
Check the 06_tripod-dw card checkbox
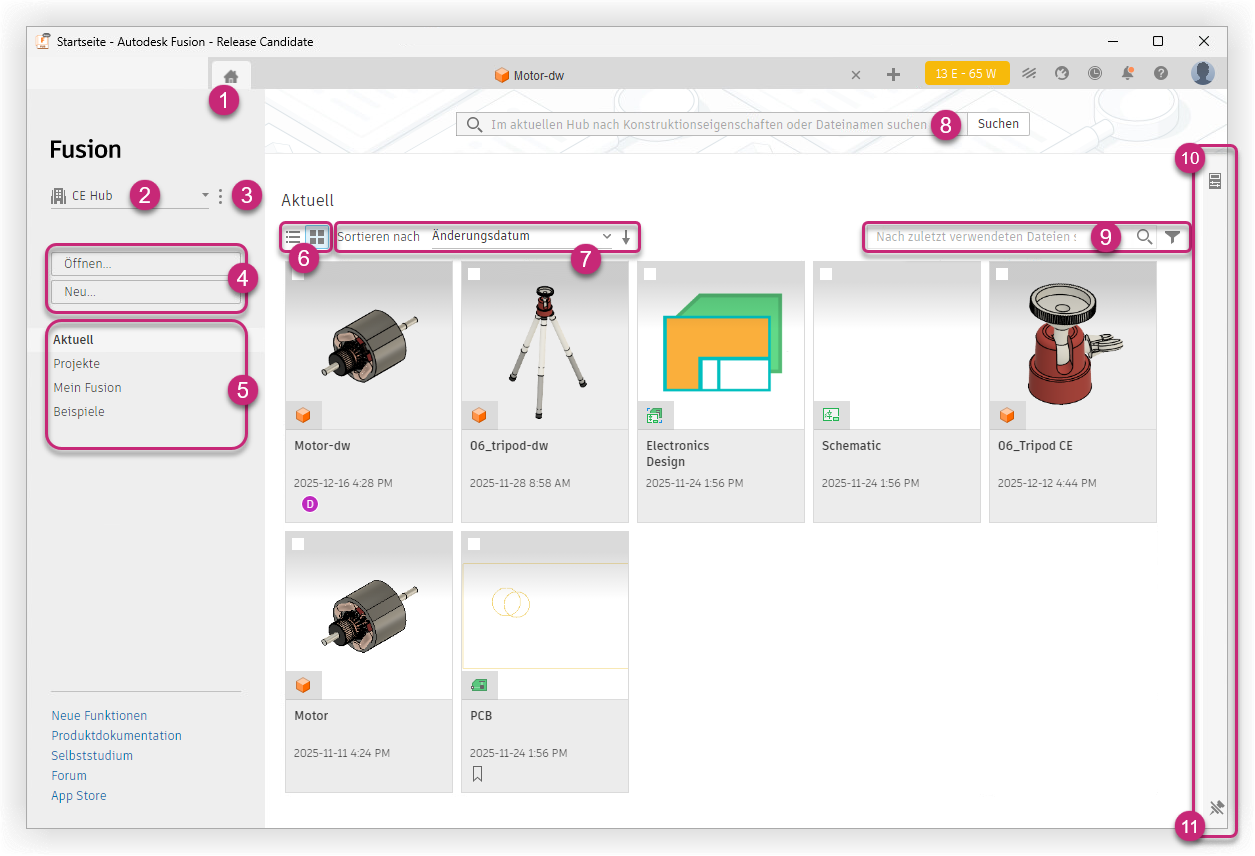click(x=474, y=274)
